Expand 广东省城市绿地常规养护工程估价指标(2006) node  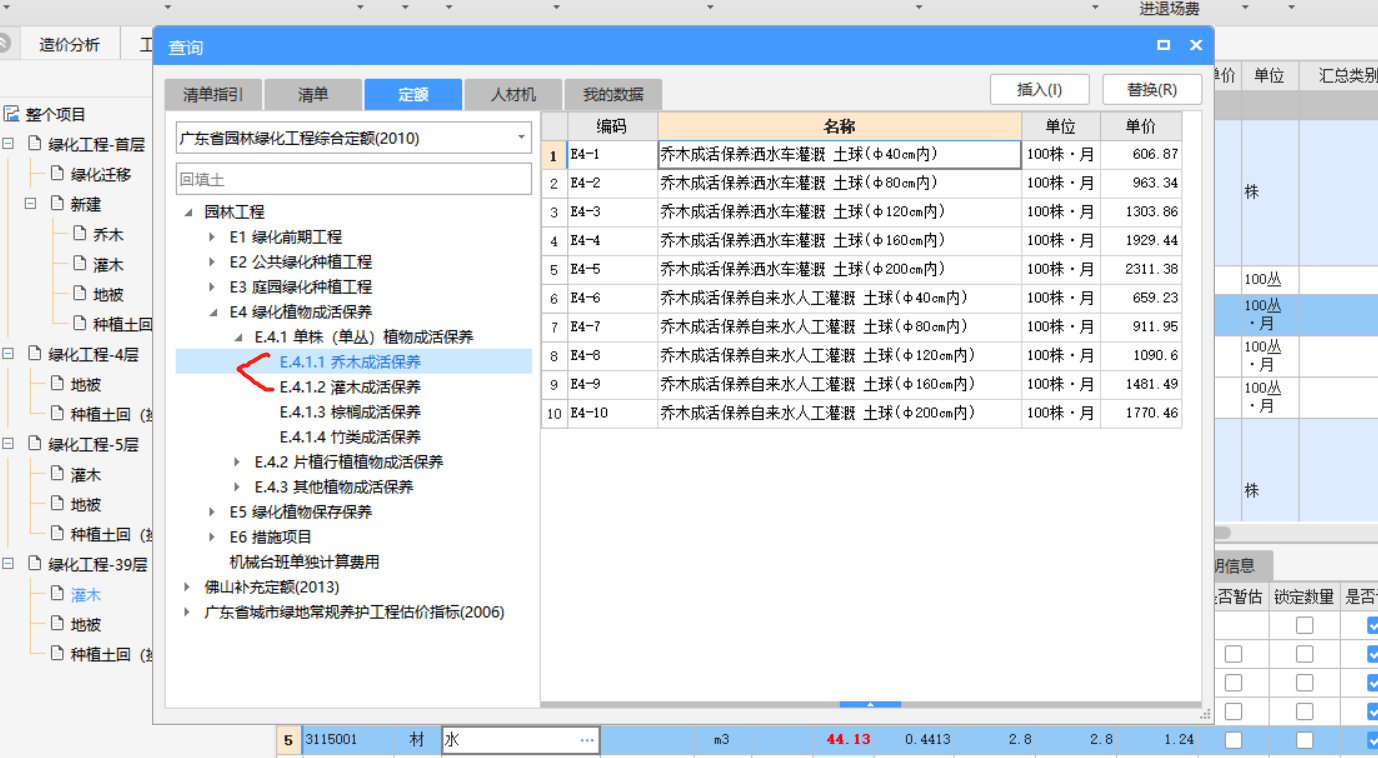click(x=188, y=612)
